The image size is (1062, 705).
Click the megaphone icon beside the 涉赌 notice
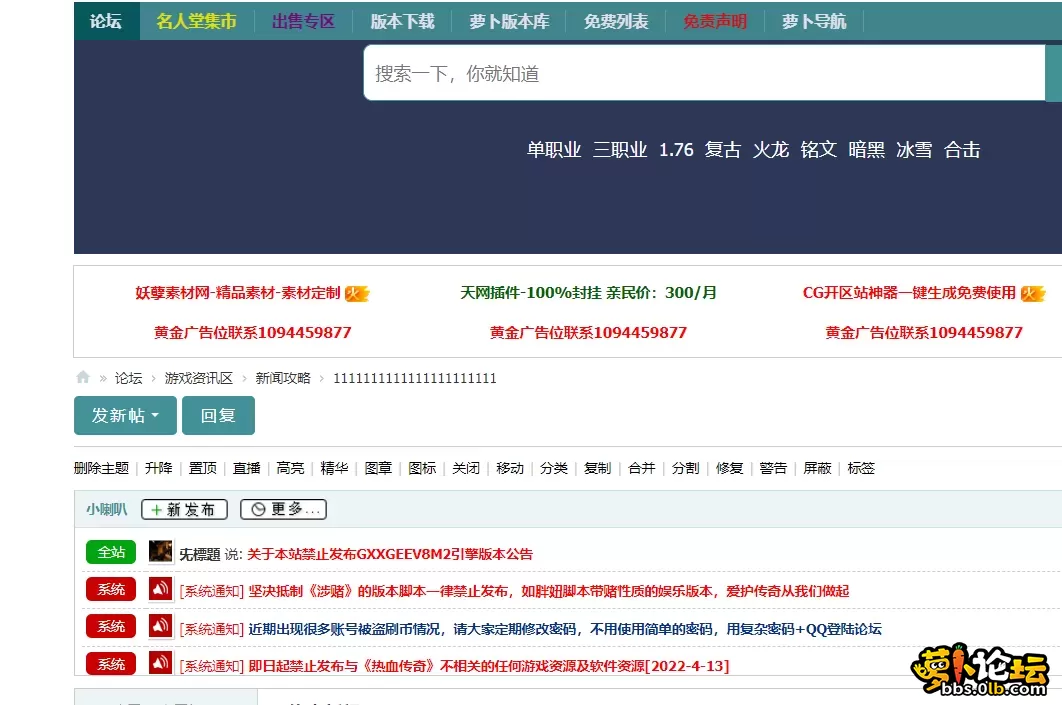click(x=160, y=591)
